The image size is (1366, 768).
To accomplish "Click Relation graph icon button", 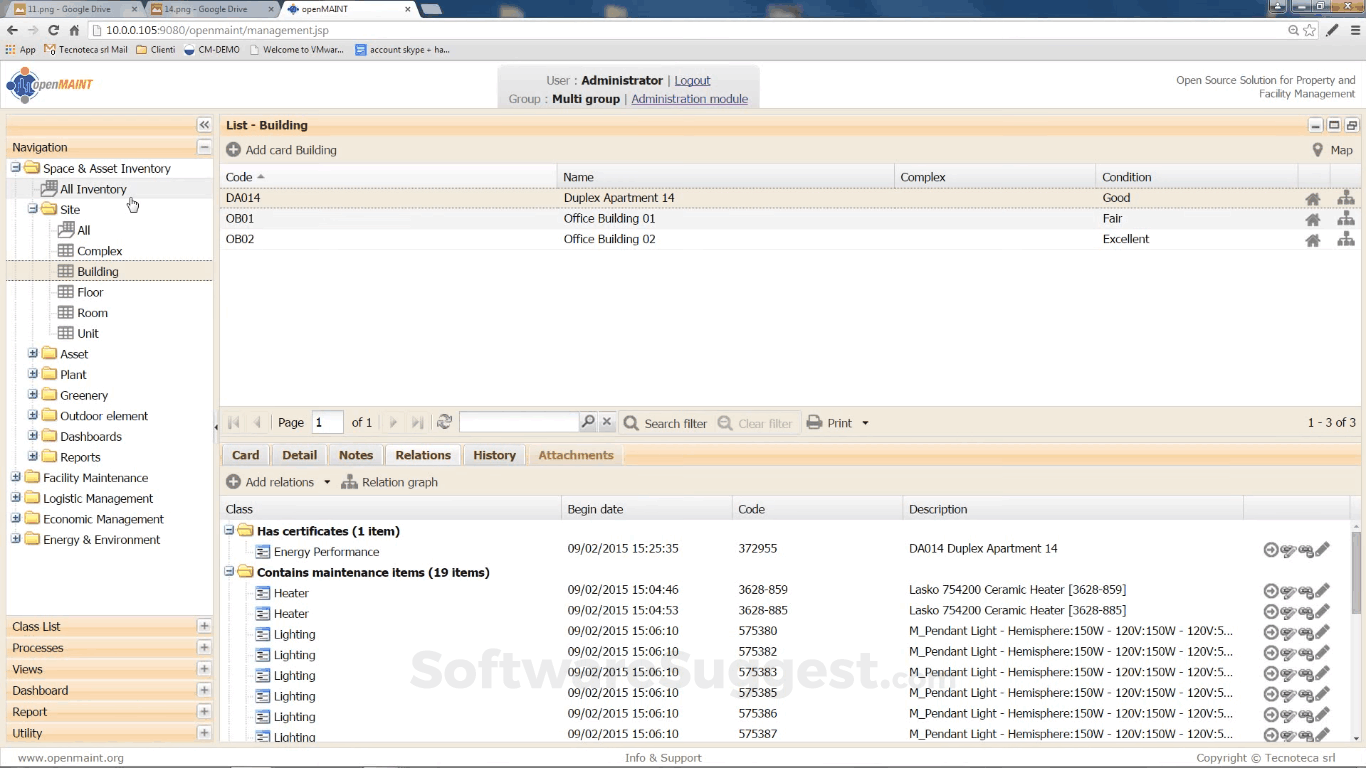I will click(x=349, y=482).
